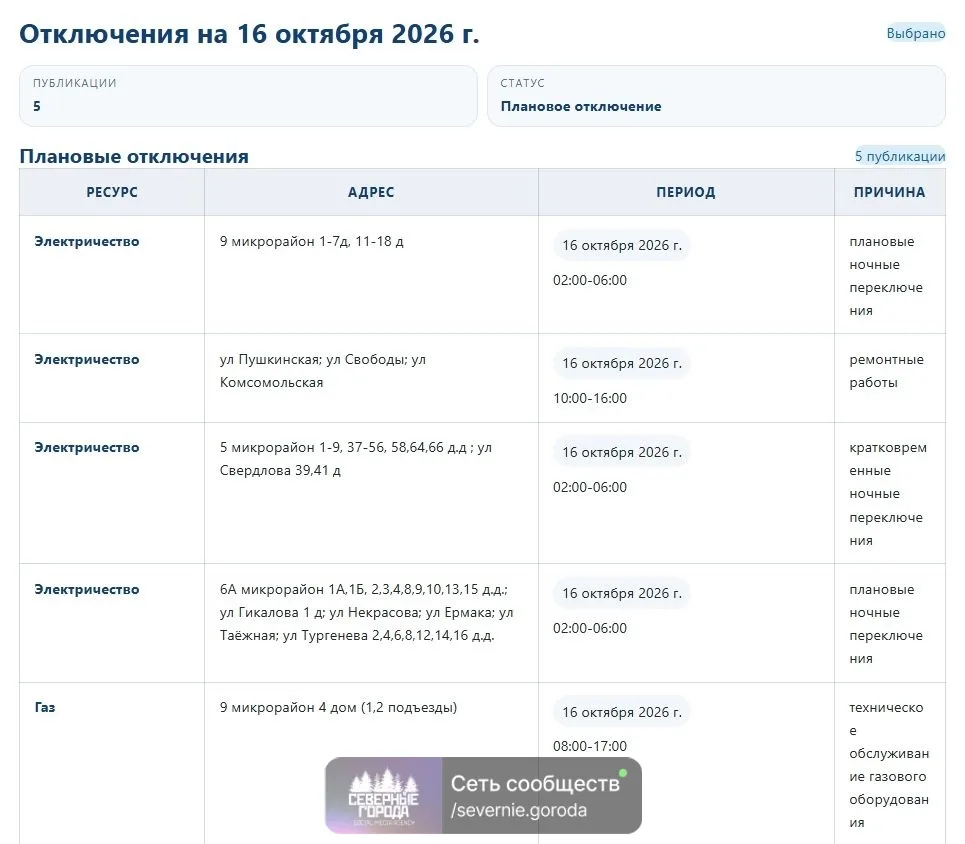Click the time '10:00-16:00'

(590, 398)
